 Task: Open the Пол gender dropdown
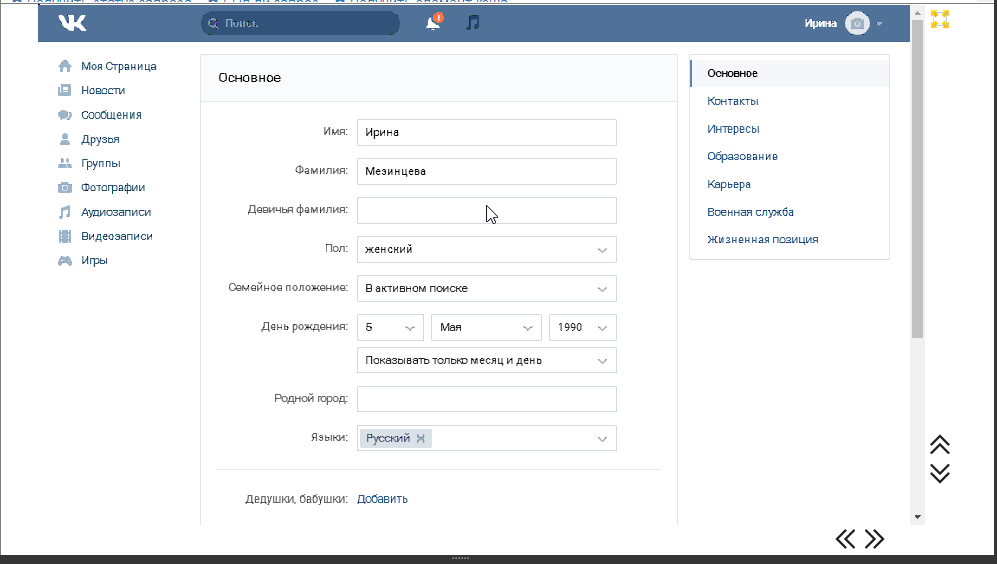coord(486,249)
